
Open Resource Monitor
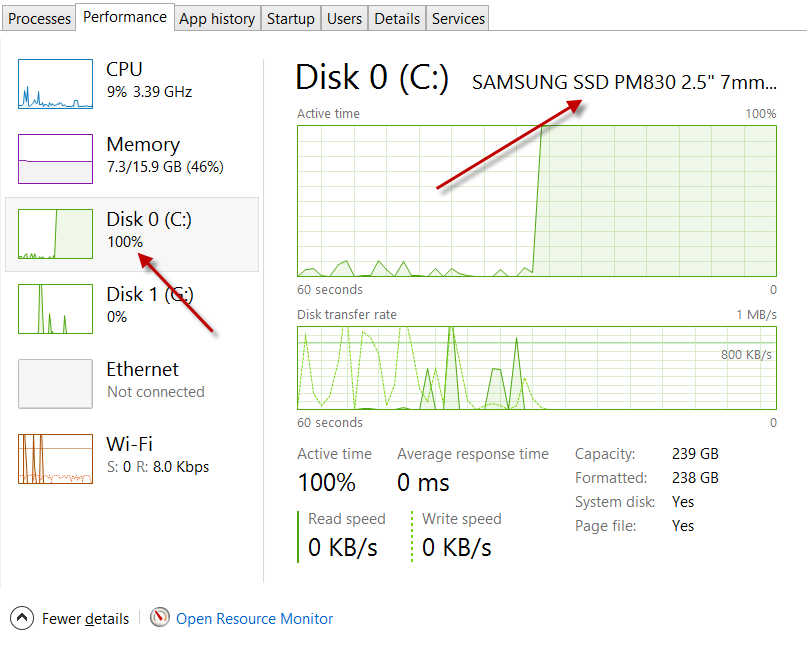tap(254, 618)
